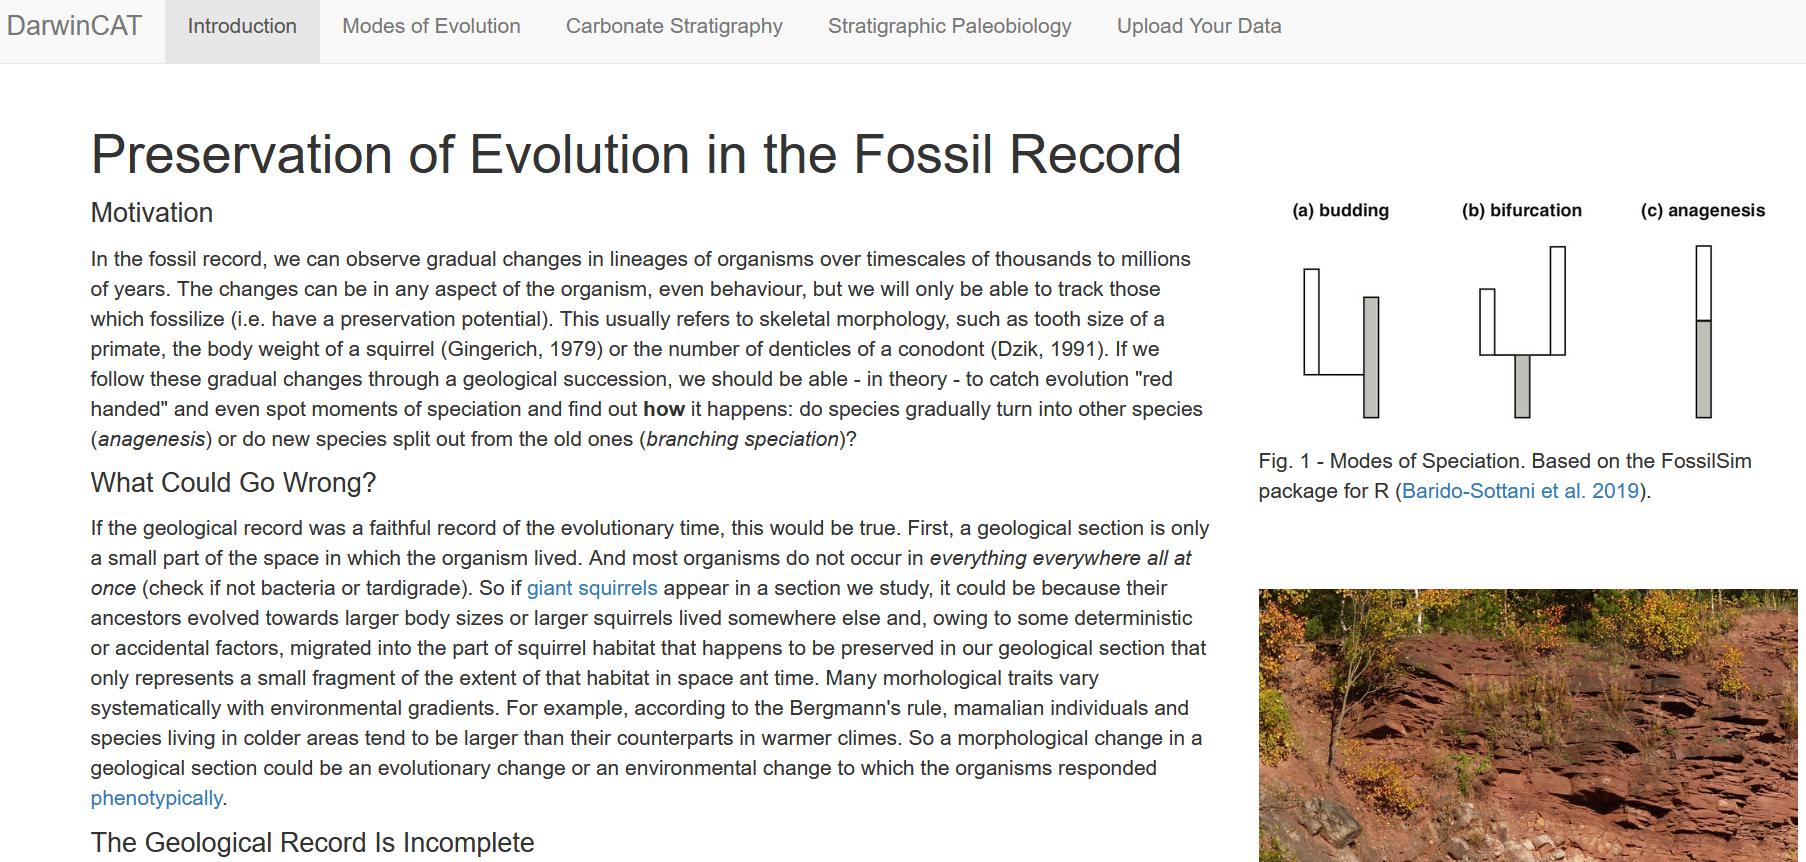Click the Motivation section heading
Viewport: 1806px width, 862px height.
152,213
